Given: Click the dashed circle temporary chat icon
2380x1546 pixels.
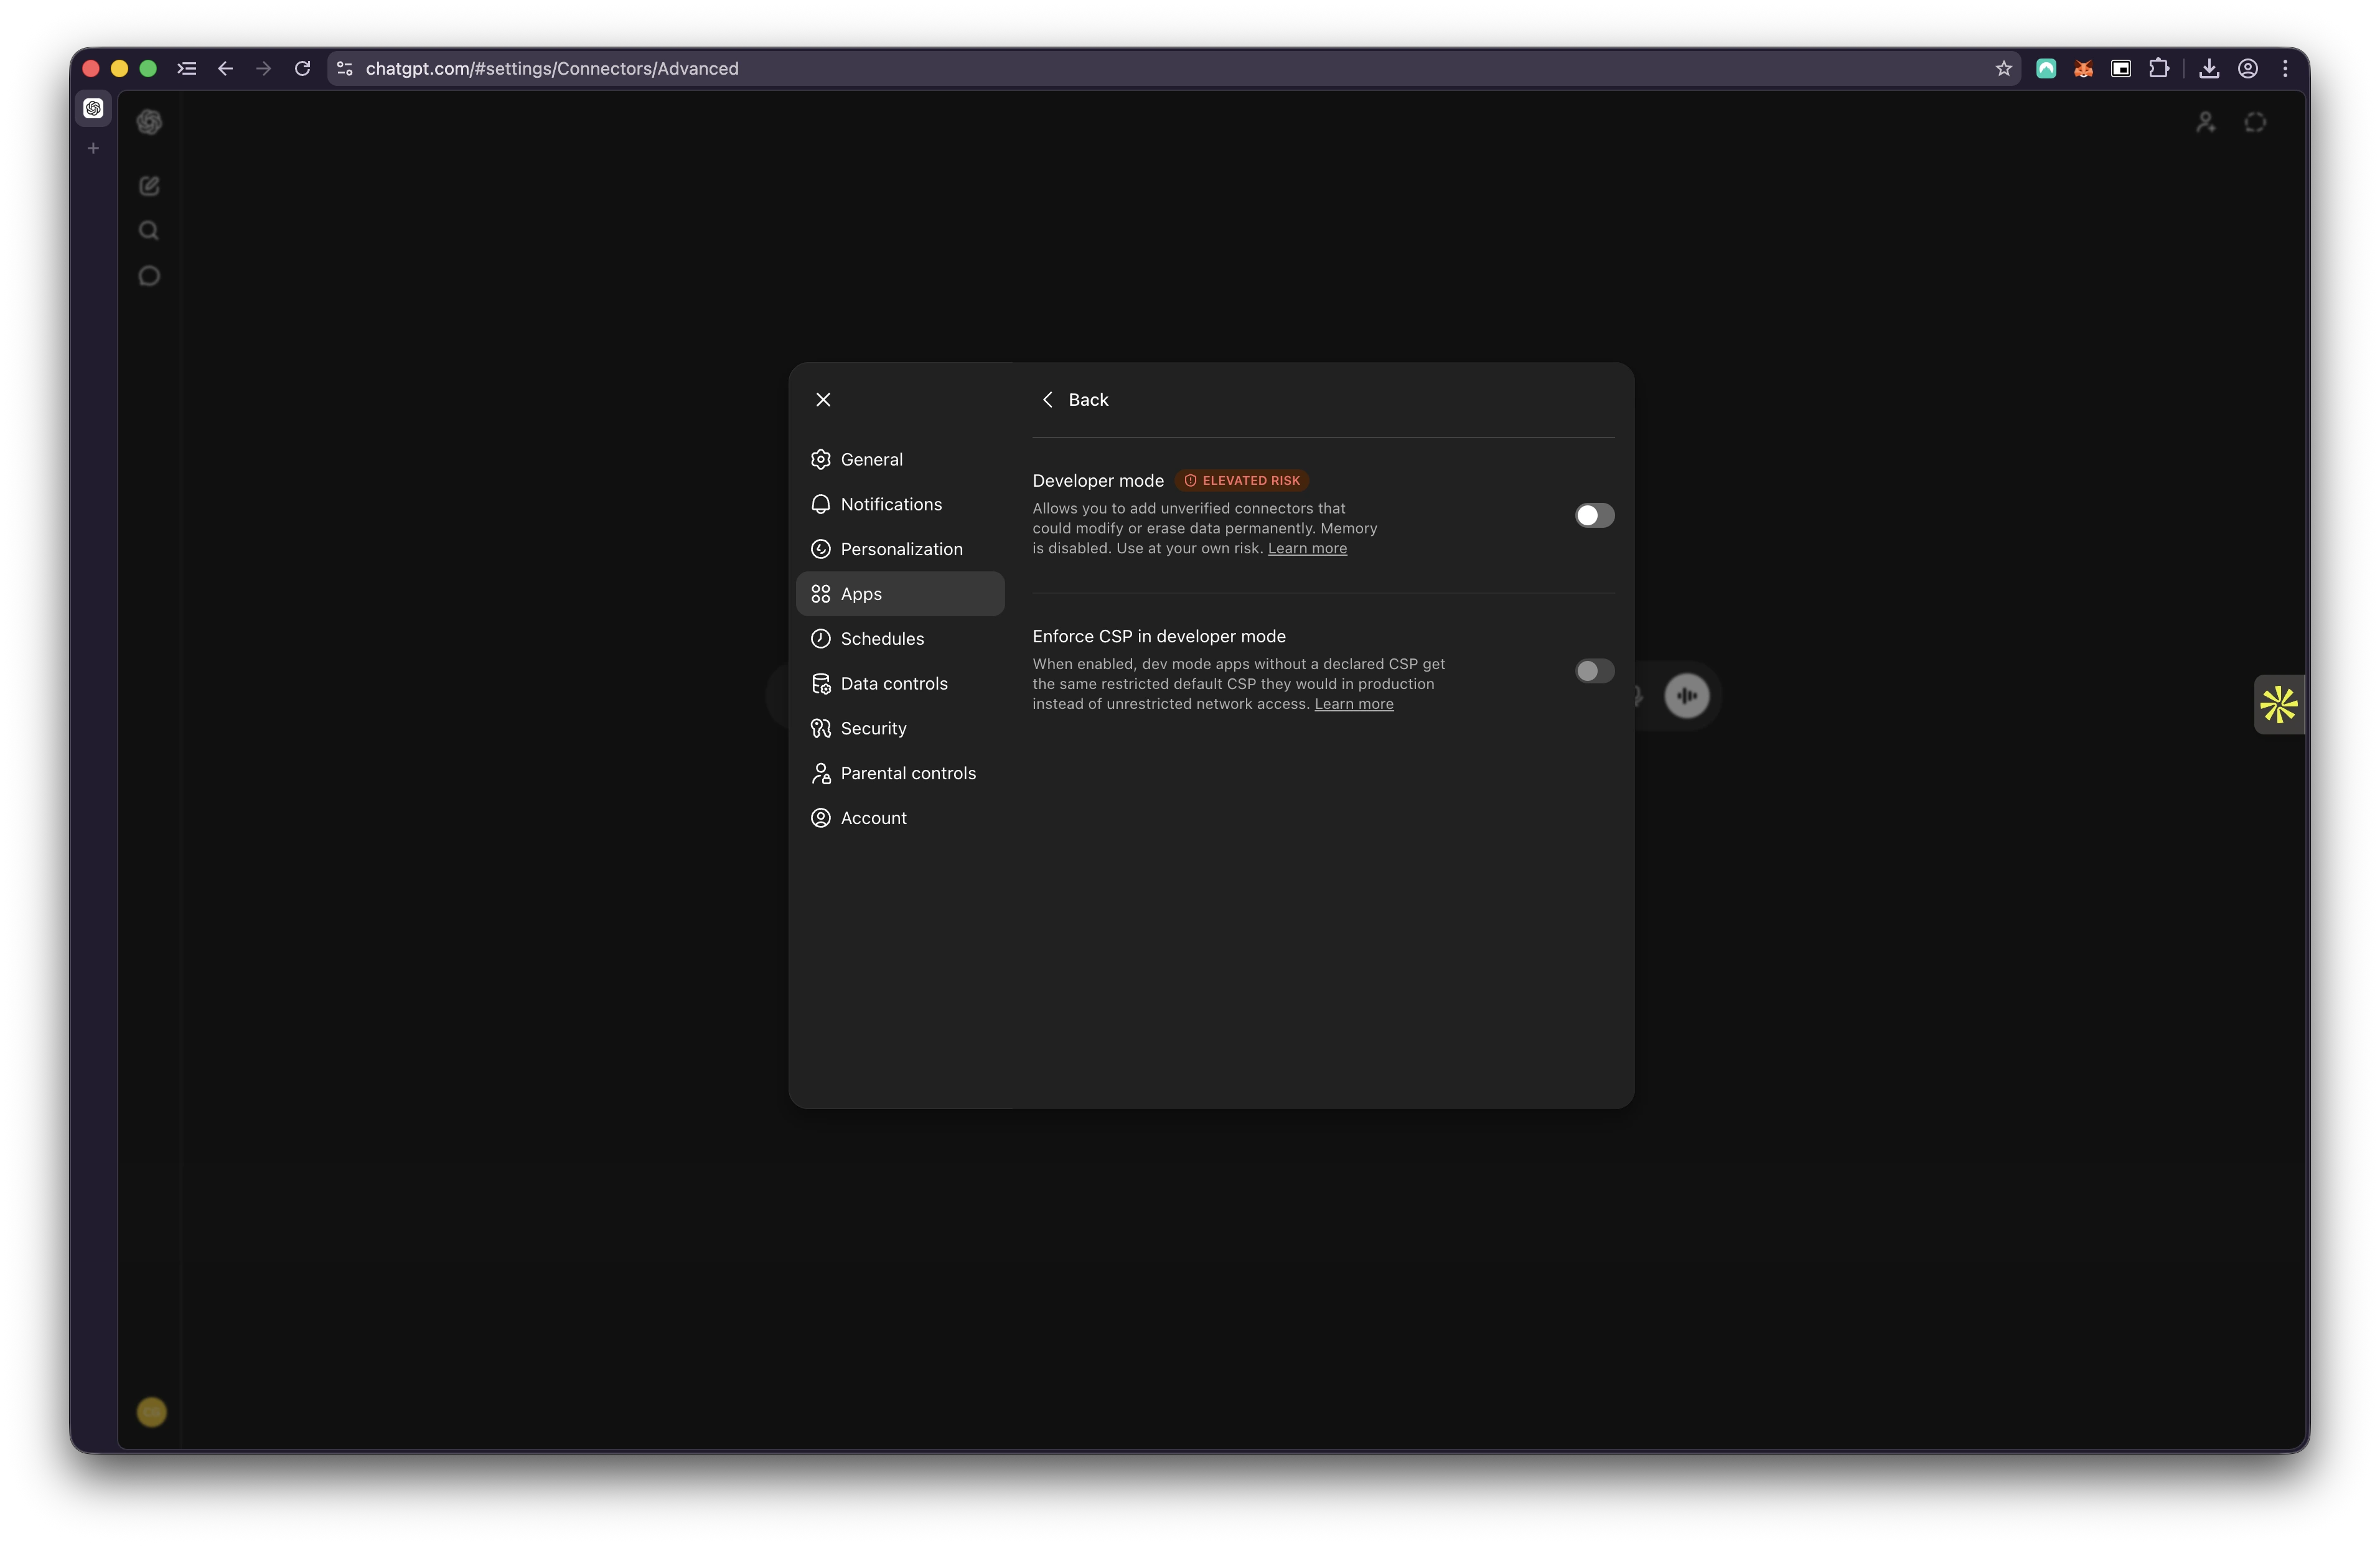Looking at the screenshot, I should pos(2255,122).
